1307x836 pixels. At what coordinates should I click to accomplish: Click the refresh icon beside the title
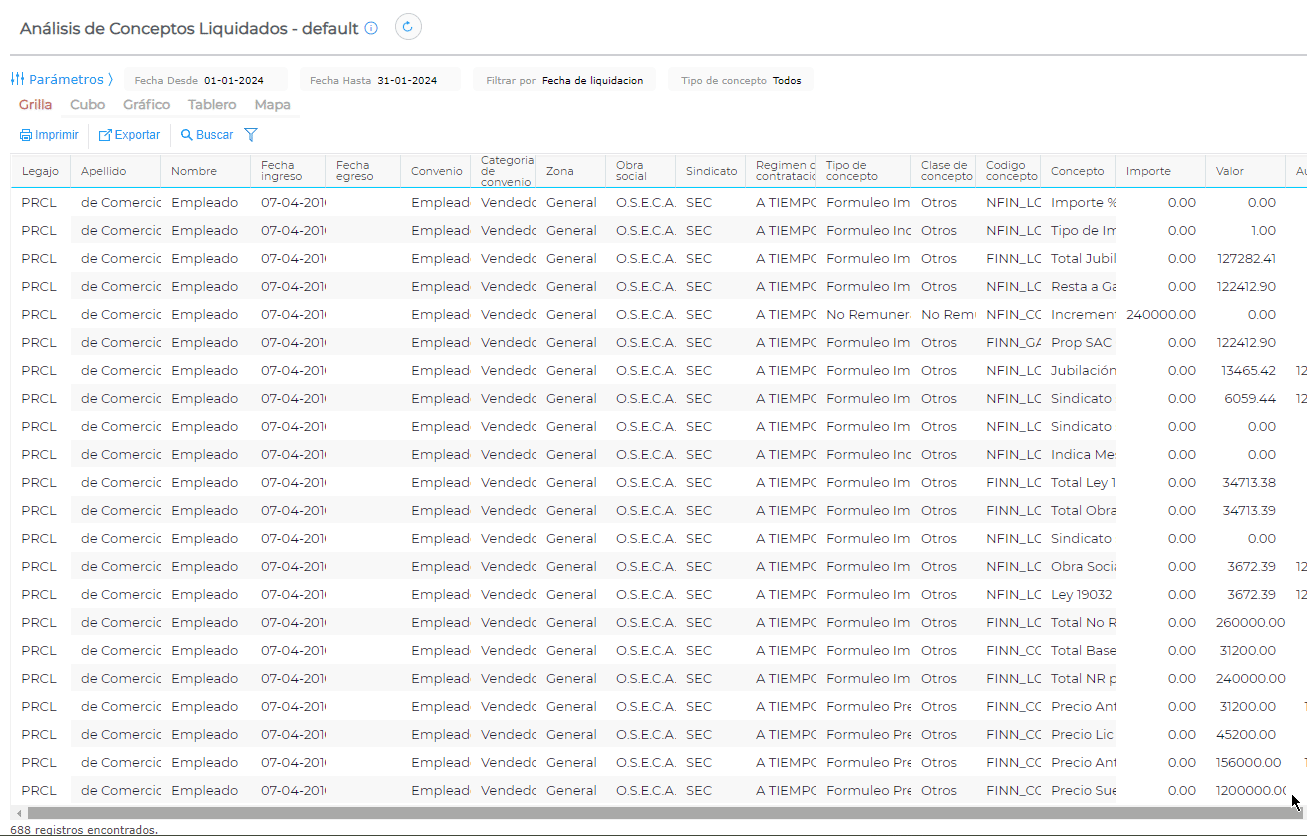(x=407, y=28)
